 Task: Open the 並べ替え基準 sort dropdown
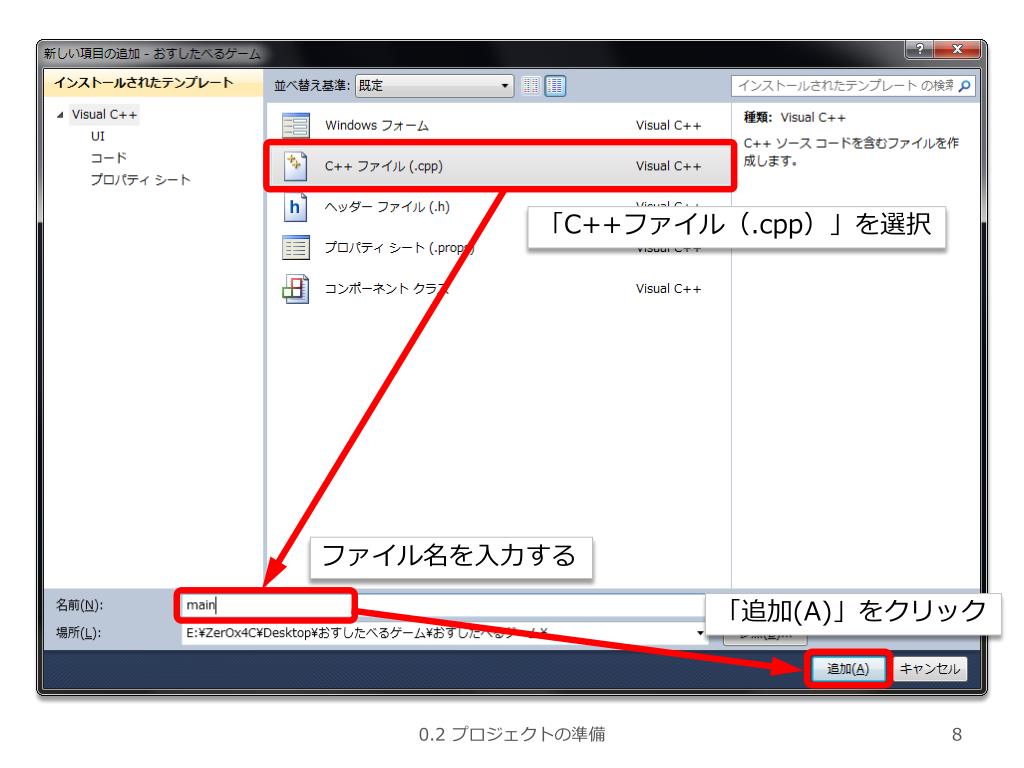434,86
